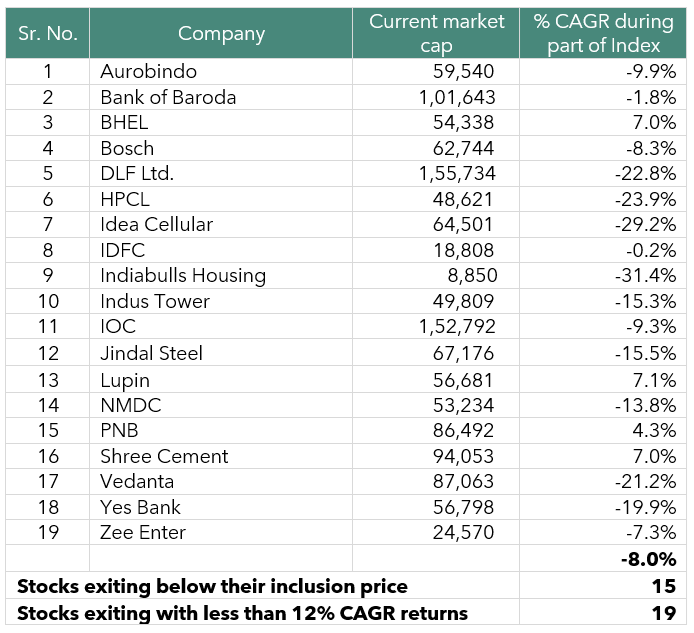
Task: Click BHEL market cap 54,338
Action: pos(463,123)
